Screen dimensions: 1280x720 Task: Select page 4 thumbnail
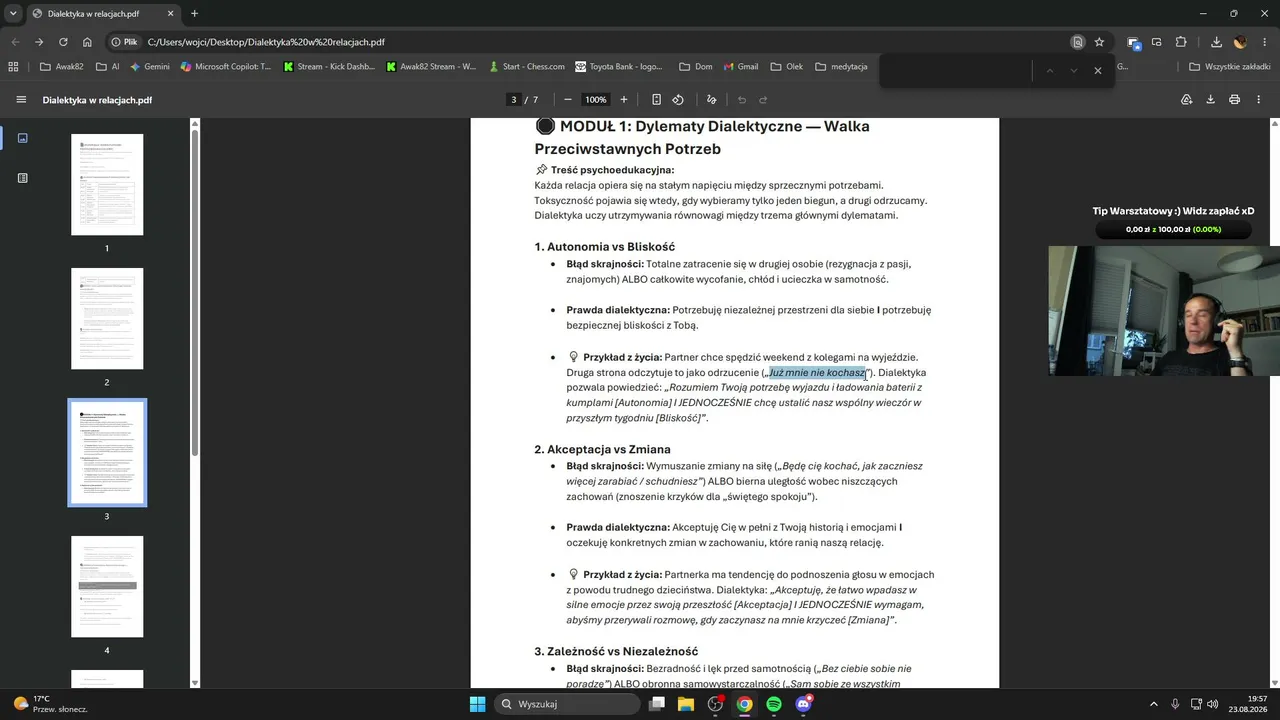[107, 587]
